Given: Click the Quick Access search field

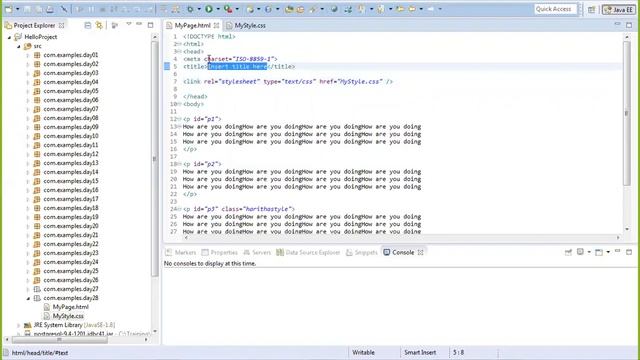Looking at the screenshot, I should [556, 9].
